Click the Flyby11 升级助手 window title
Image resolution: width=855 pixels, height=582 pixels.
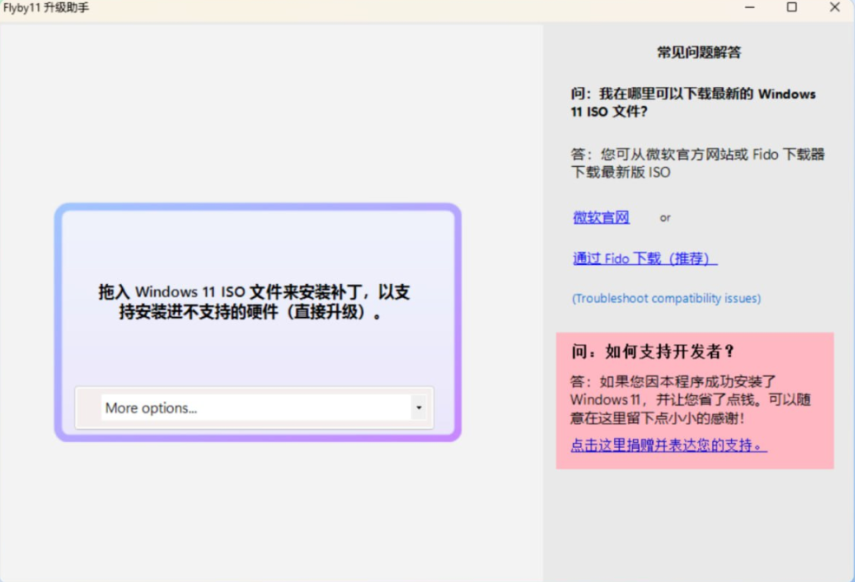click(46, 8)
